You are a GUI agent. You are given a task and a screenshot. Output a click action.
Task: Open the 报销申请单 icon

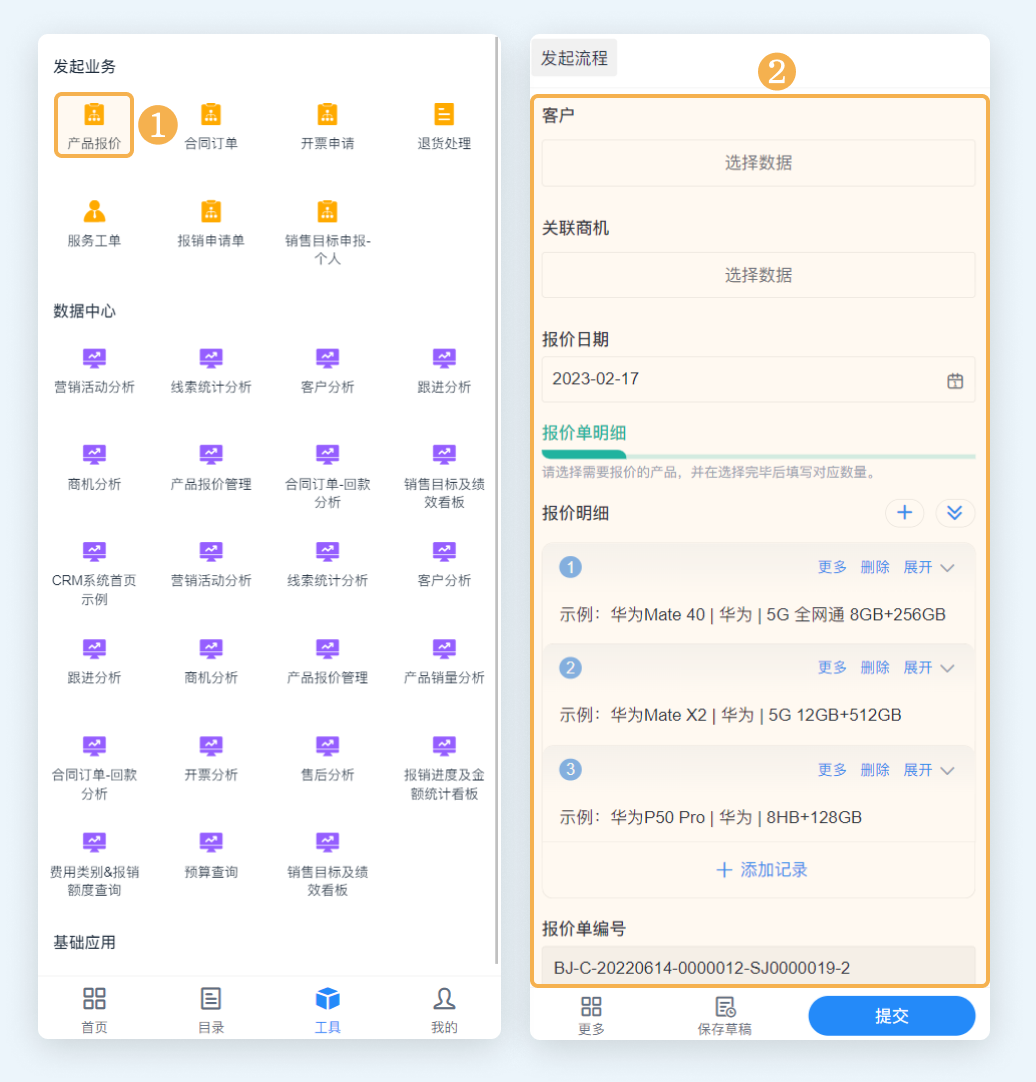coord(211,223)
